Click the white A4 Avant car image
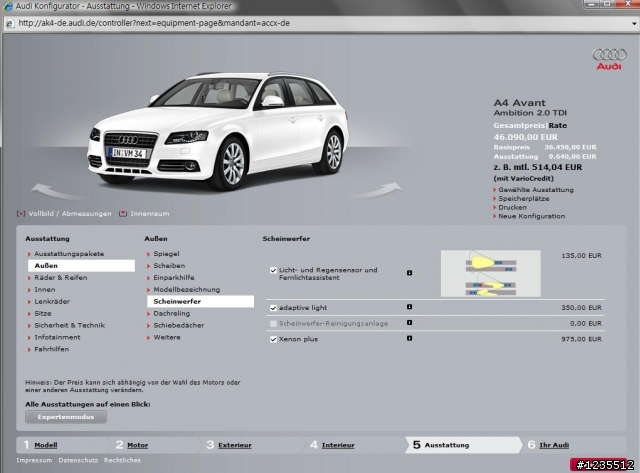Screen dimensions: 640x473 coord(218,130)
